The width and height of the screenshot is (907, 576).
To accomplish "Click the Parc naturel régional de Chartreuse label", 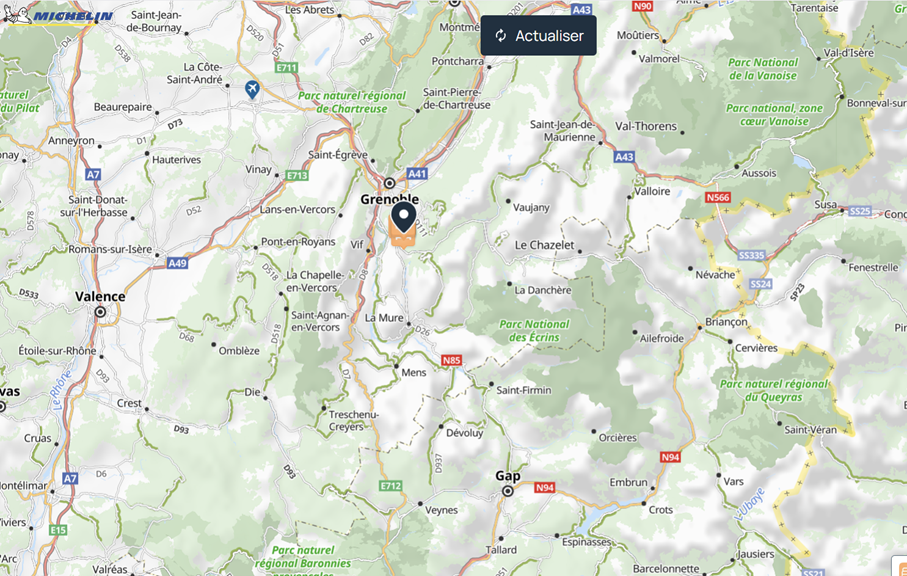I will tap(352, 102).
